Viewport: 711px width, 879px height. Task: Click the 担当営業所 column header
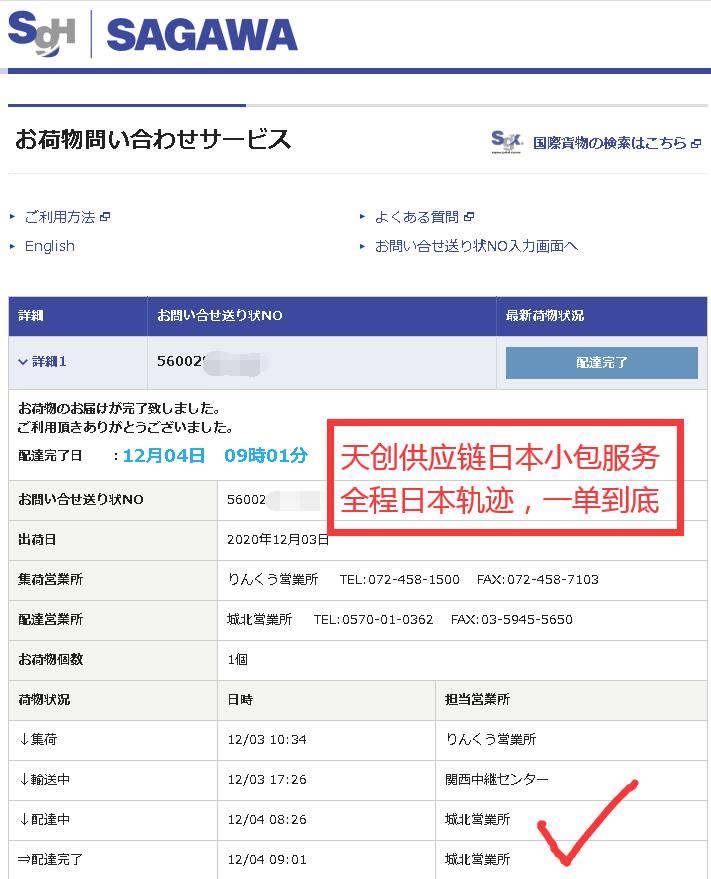(x=477, y=700)
